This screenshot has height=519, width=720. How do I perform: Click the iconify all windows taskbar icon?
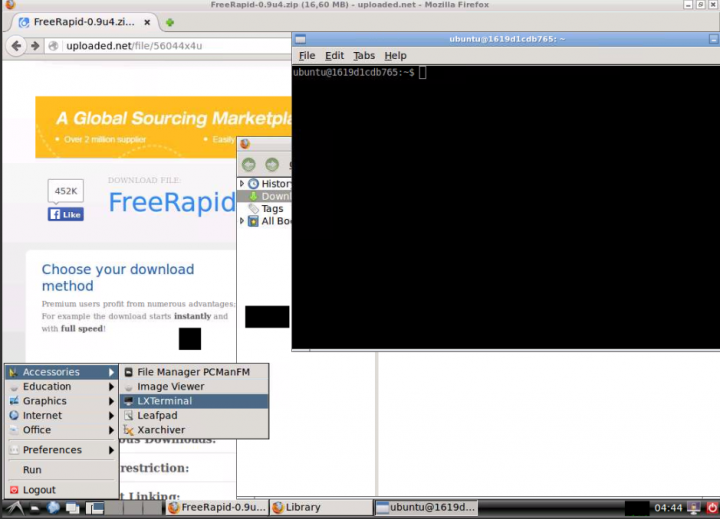(73, 508)
